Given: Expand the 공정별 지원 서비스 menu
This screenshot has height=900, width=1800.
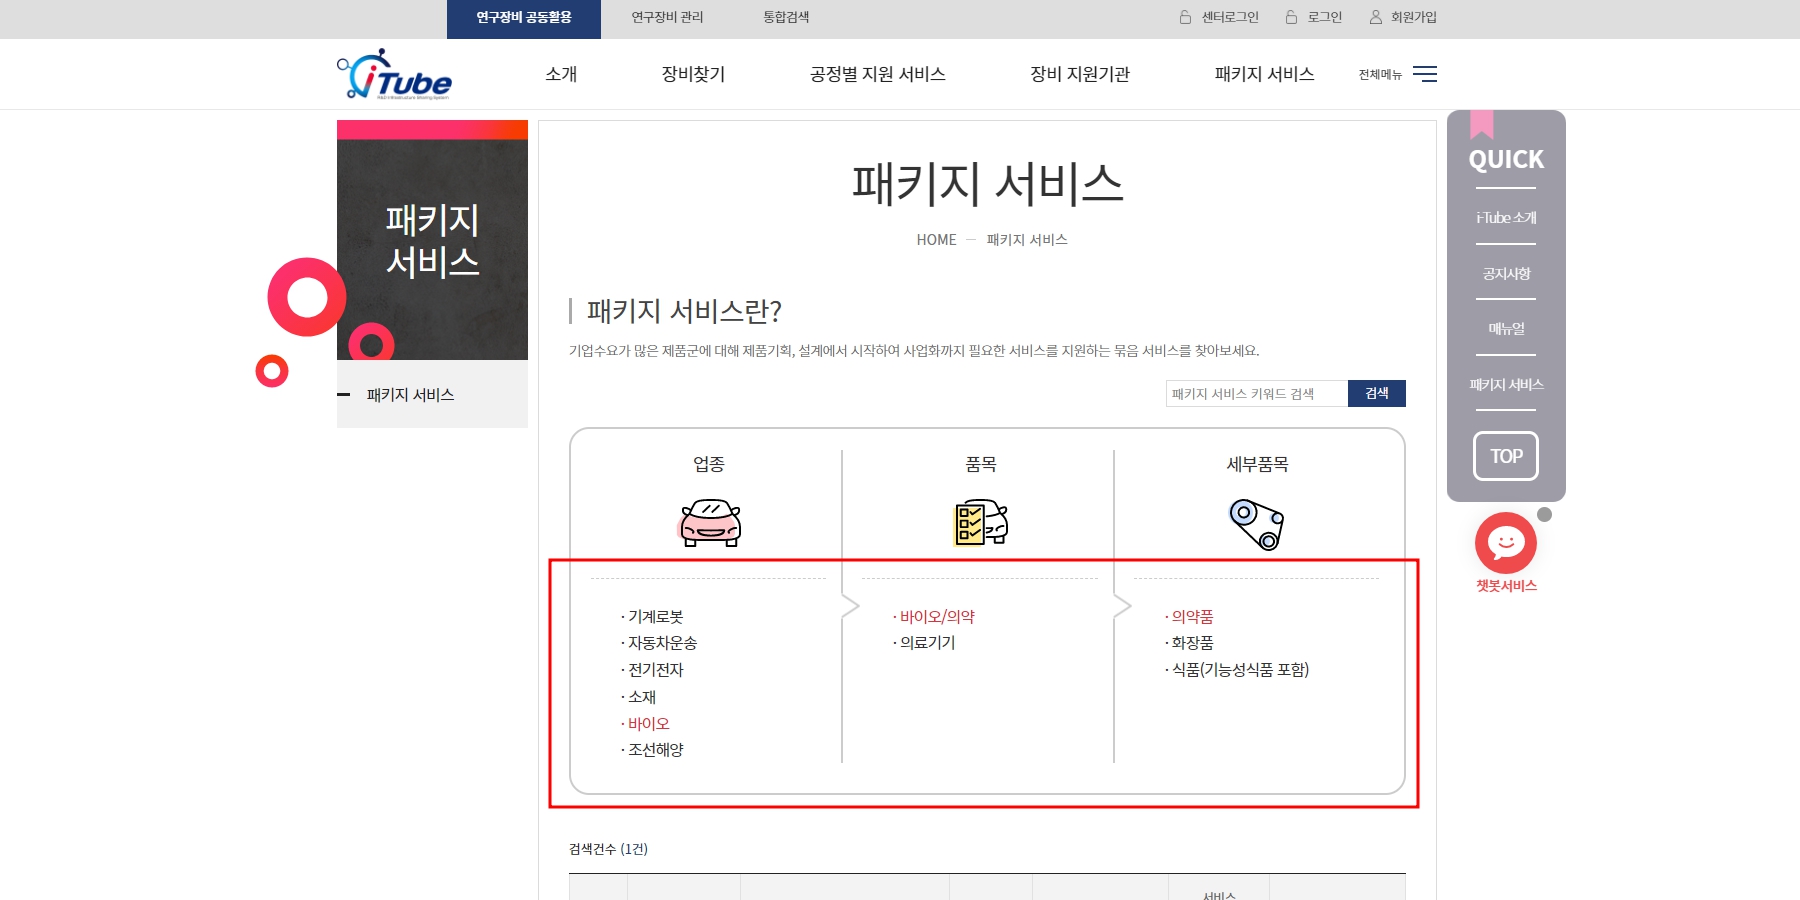Looking at the screenshot, I should [877, 74].
